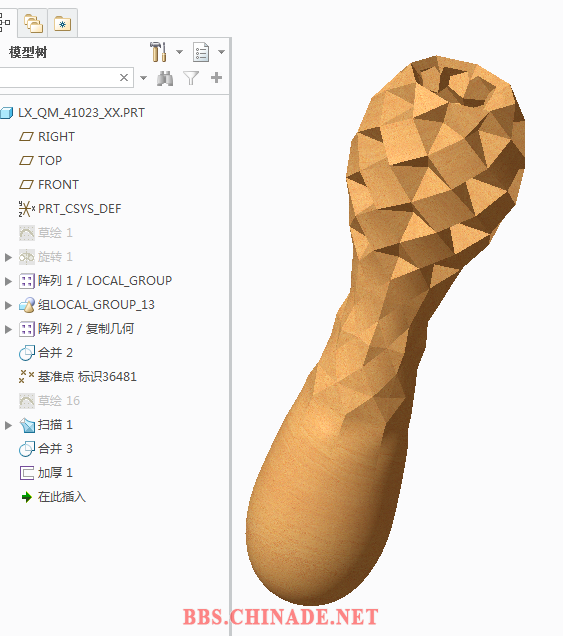Open model tree settings hammer icon
Viewport: 563px width, 636px height.
point(158,52)
